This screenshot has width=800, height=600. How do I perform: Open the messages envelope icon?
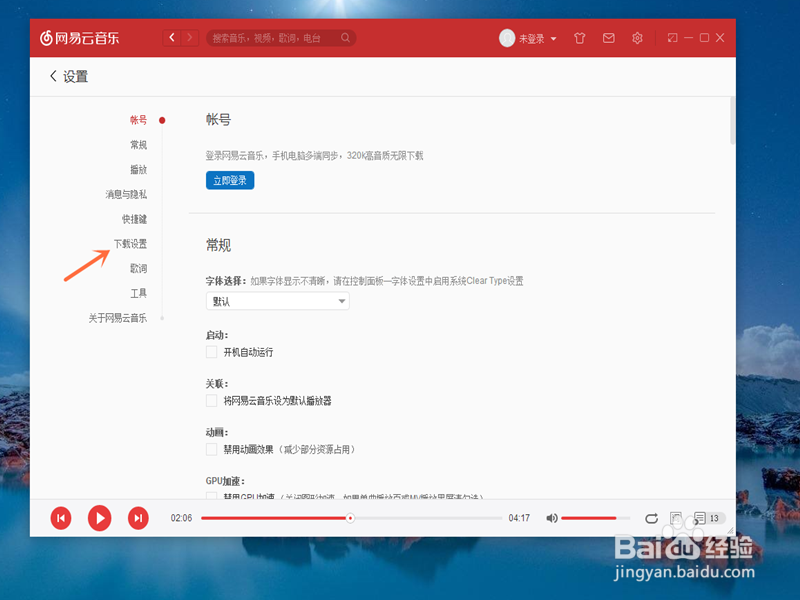point(608,38)
